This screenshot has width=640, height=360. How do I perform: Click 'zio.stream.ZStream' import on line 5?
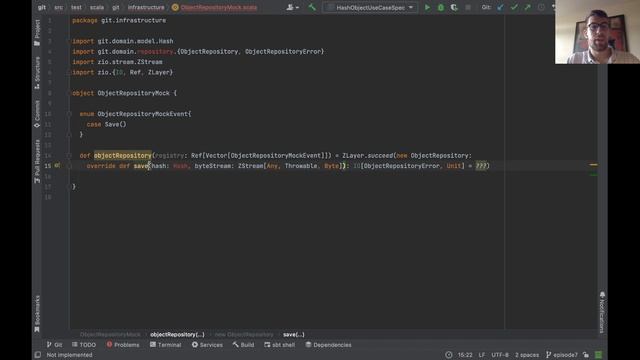pos(130,62)
